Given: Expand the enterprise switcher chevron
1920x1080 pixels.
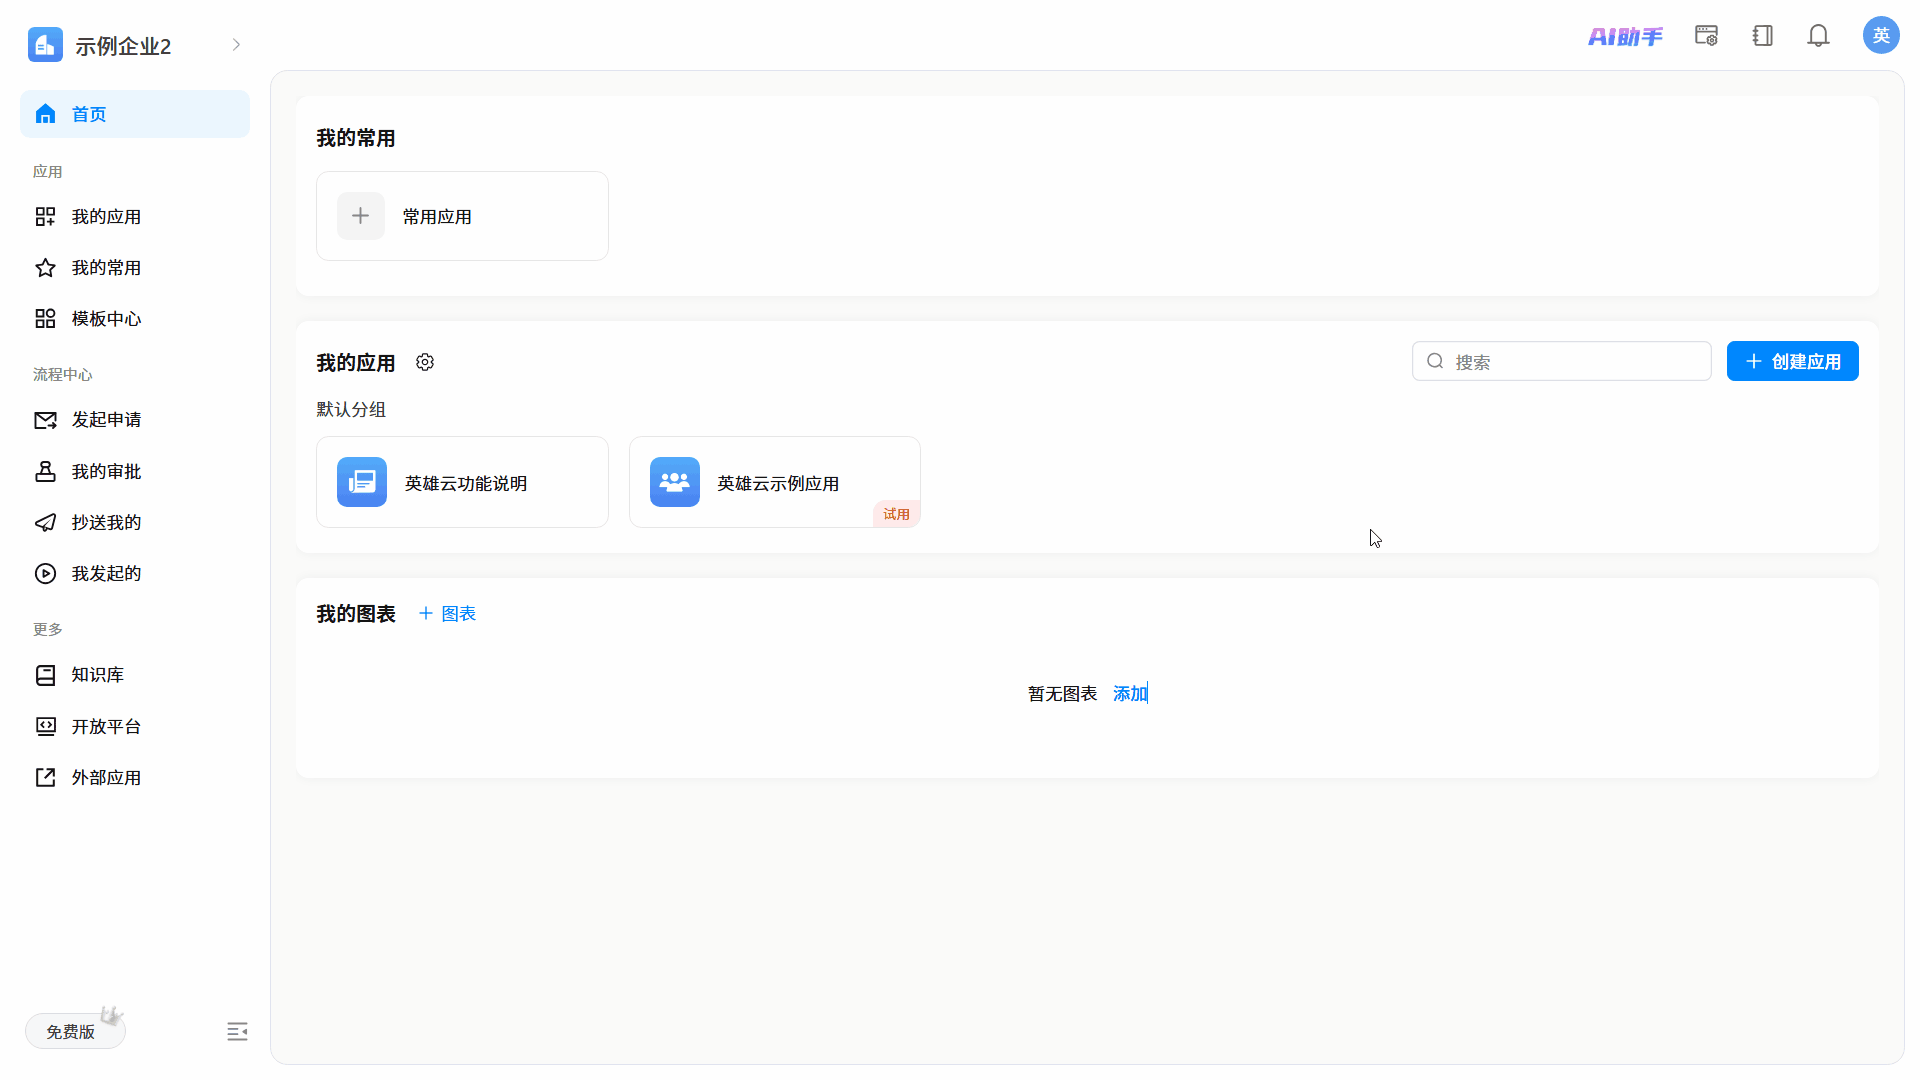Looking at the screenshot, I should [x=236, y=45].
